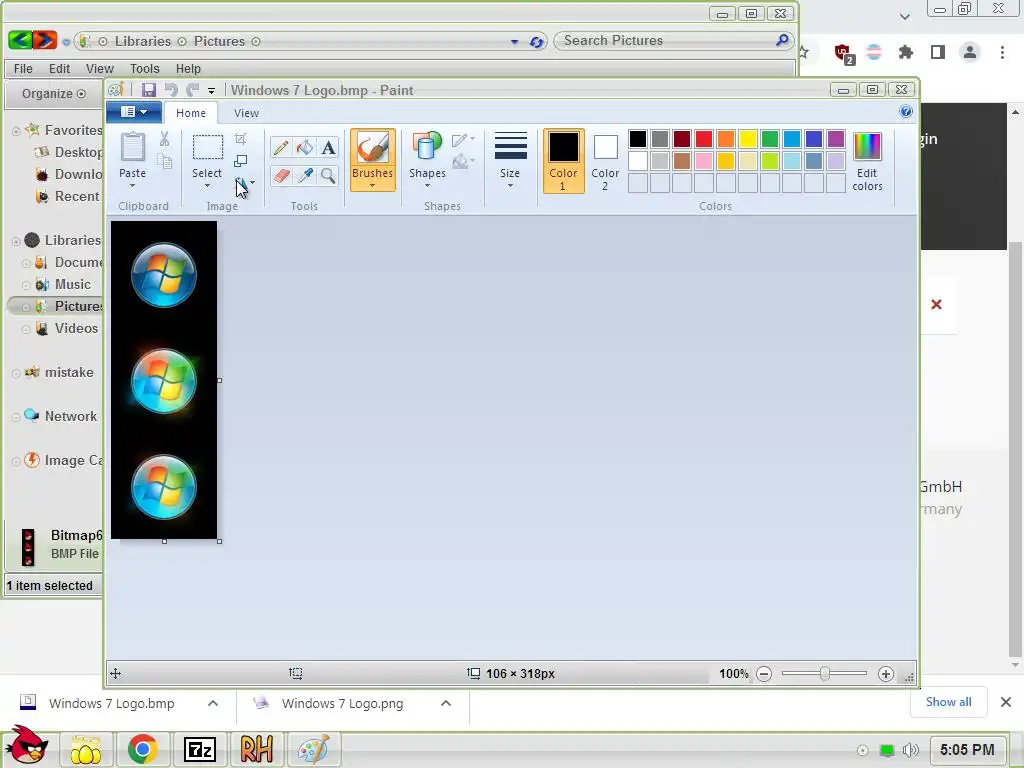Switch to the Home tab in Paint
The width and height of the screenshot is (1024, 768).
coord(191,113)
